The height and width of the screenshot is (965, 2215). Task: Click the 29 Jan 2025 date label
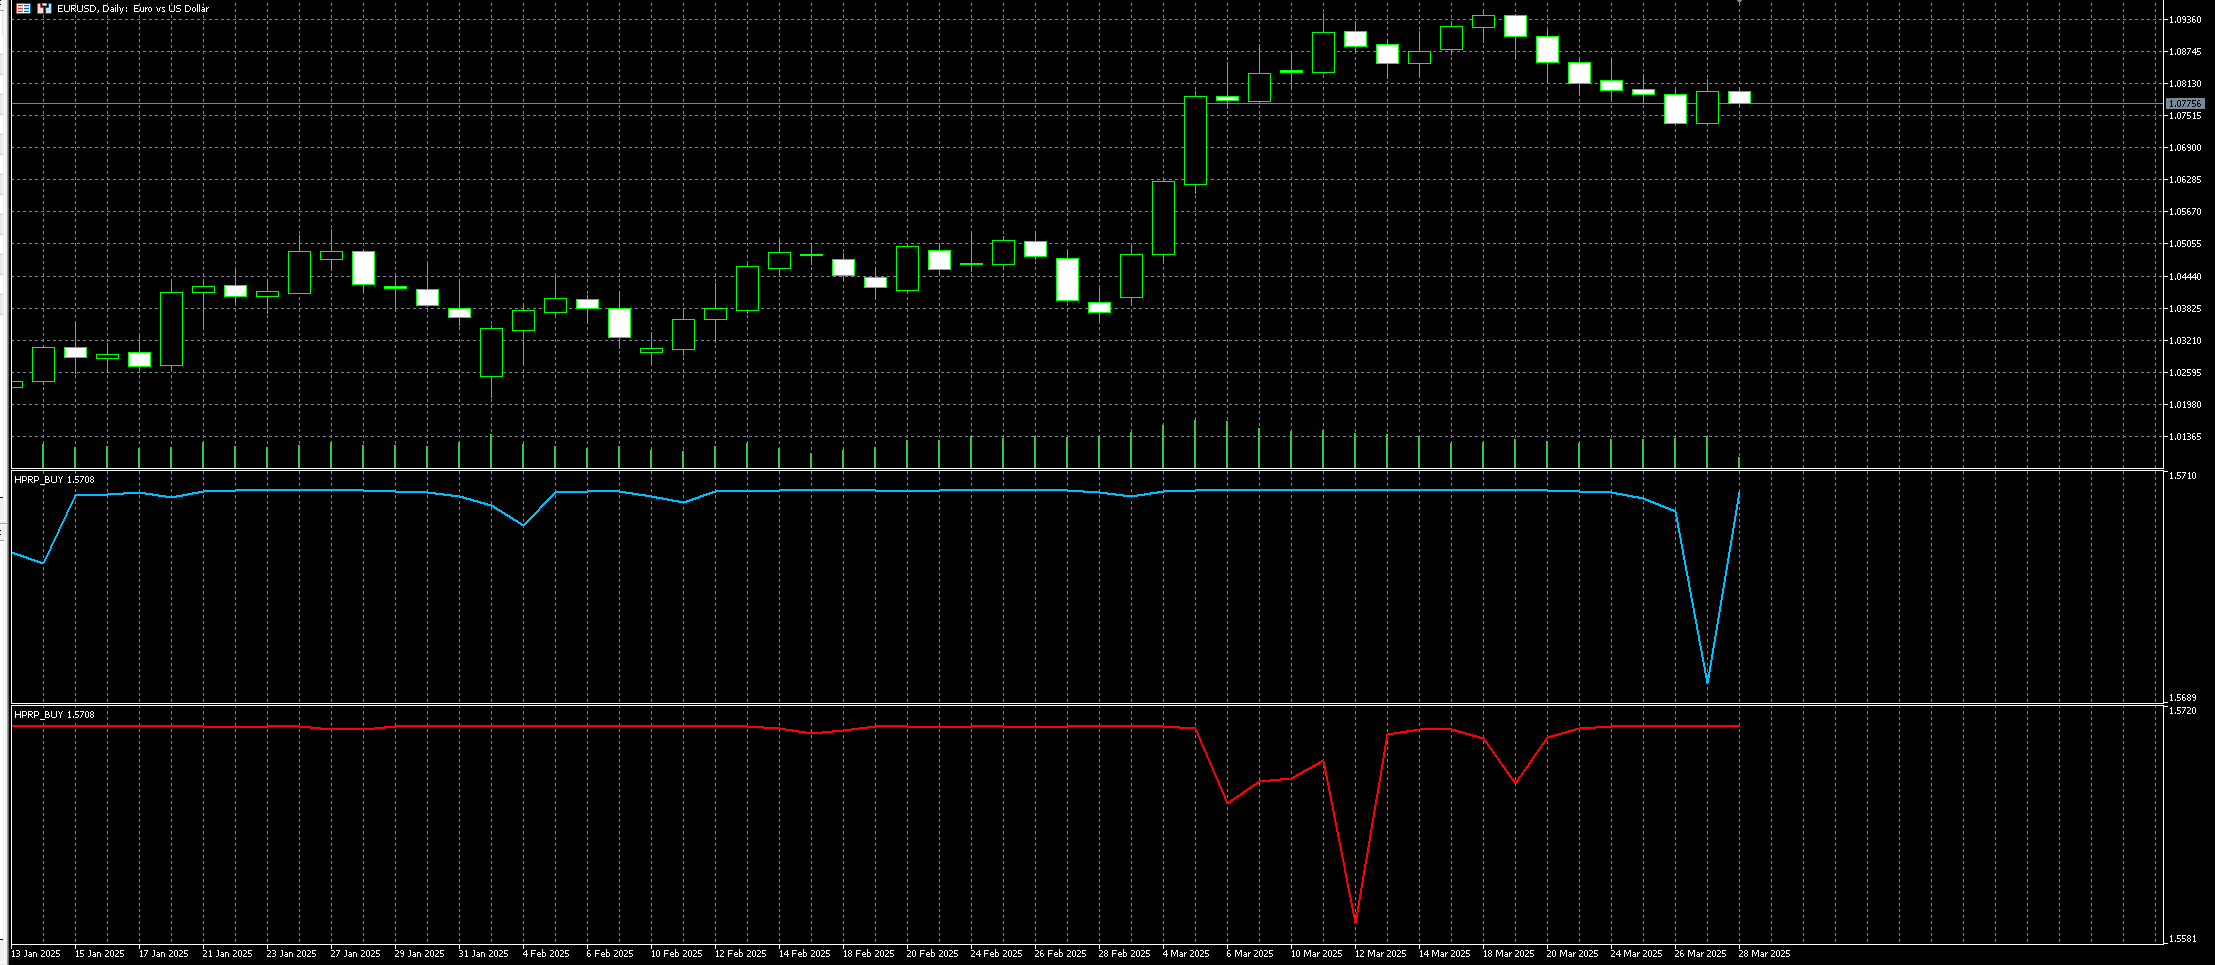[420, 954]
